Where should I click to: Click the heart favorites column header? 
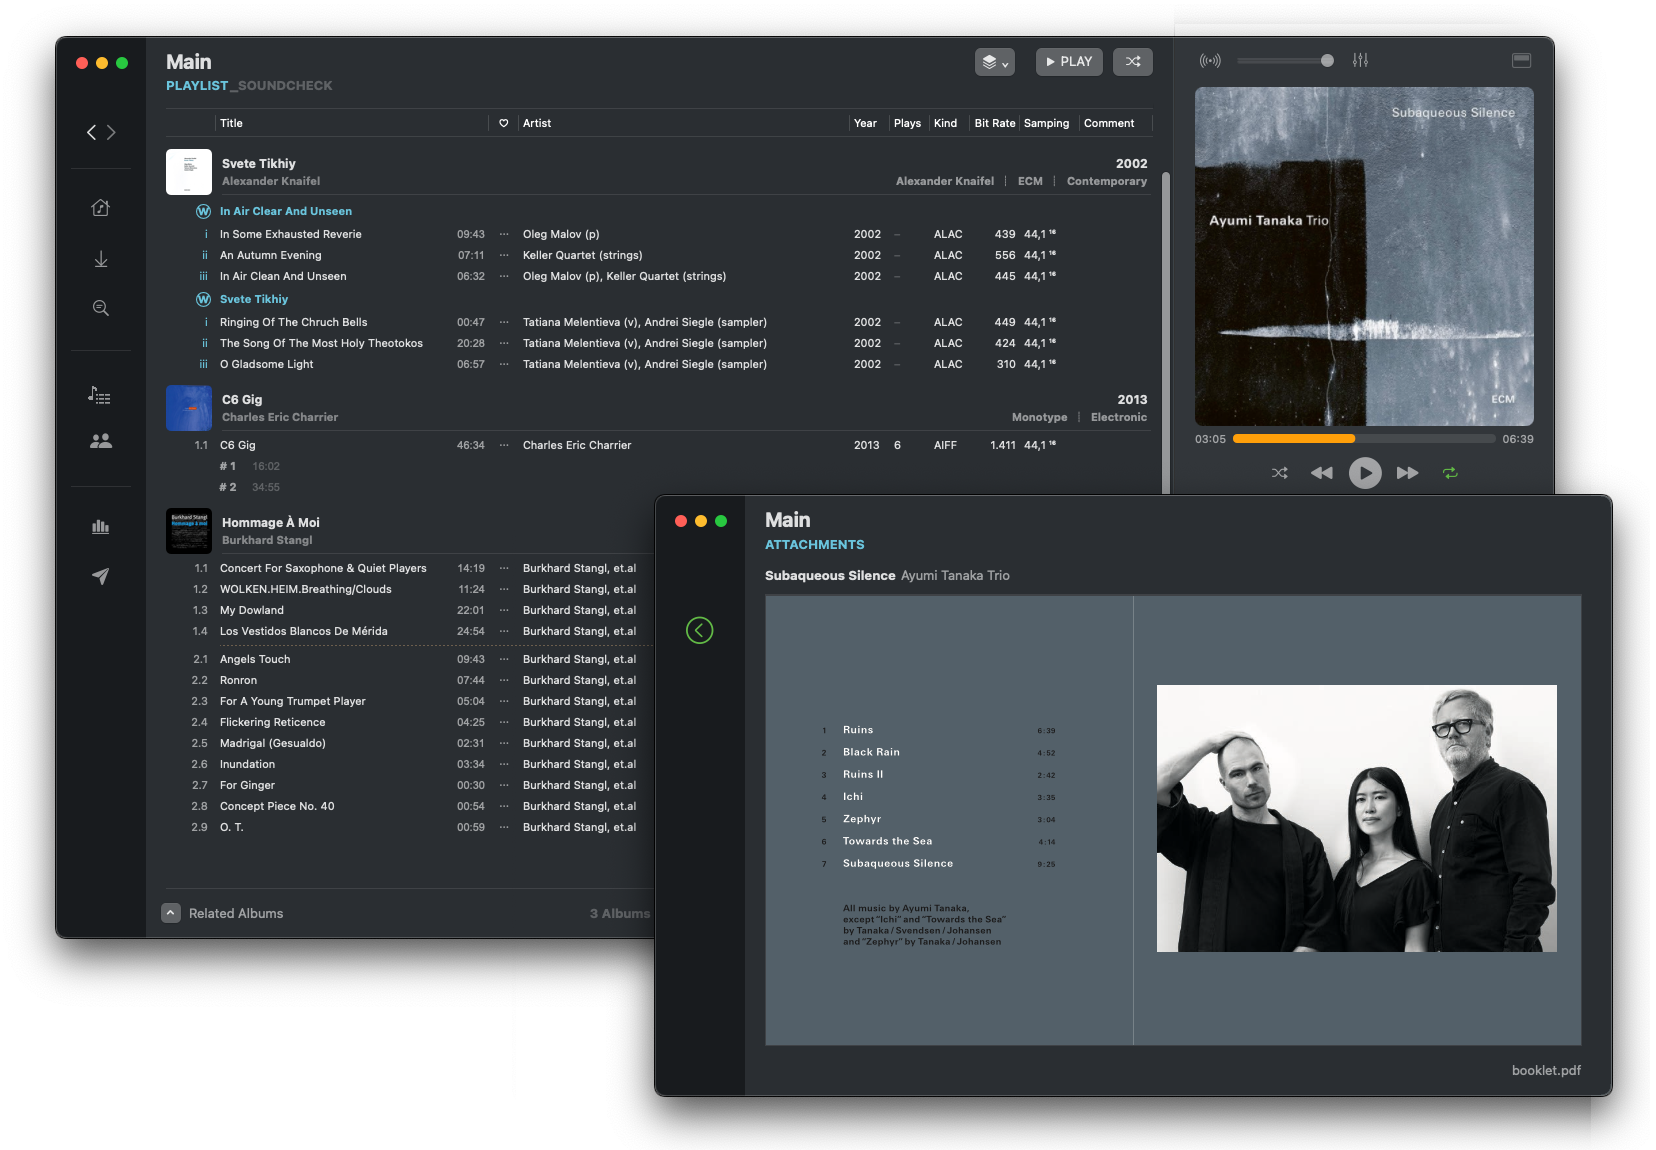click(x=504, y=123)
